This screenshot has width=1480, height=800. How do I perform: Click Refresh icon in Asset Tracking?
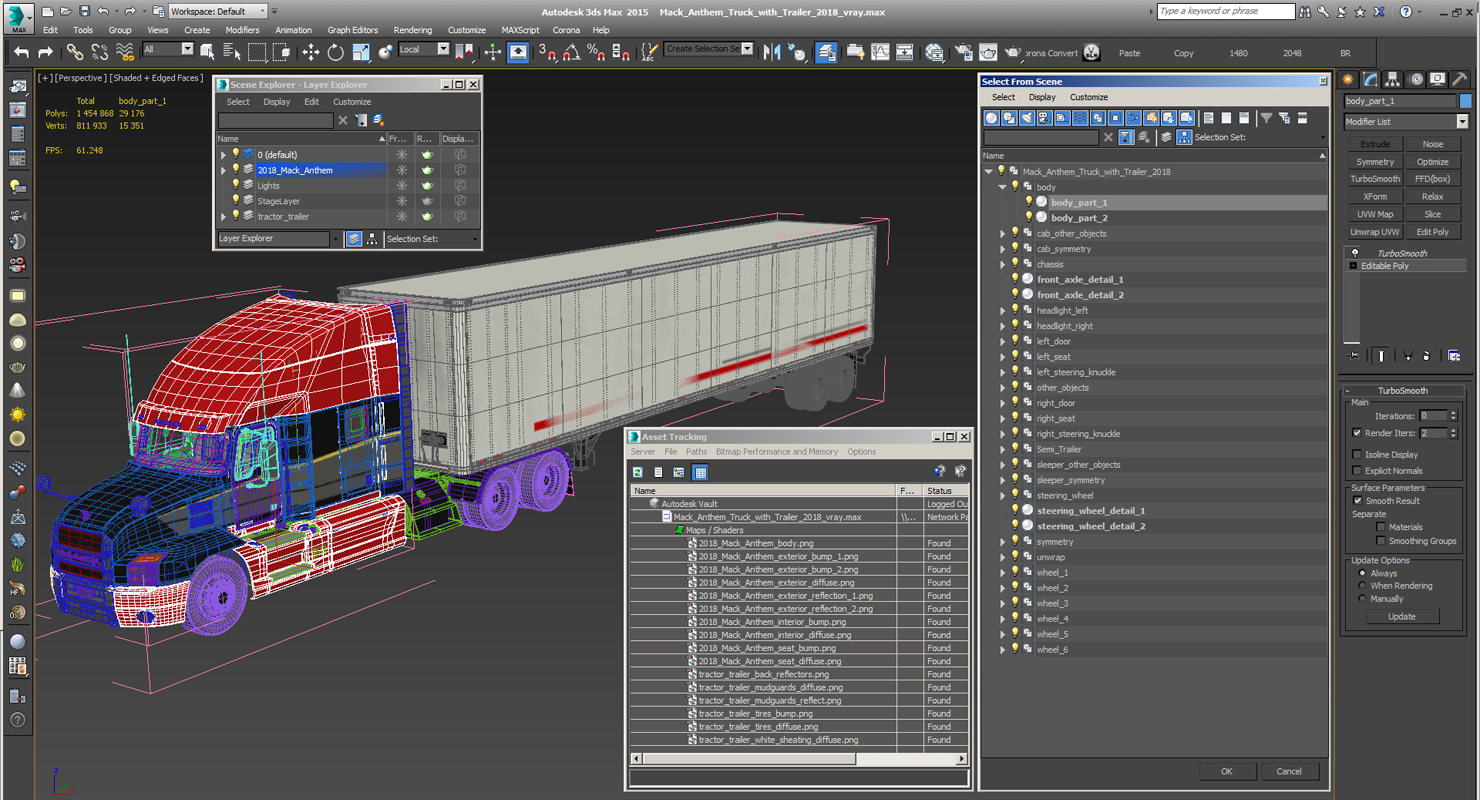[638, 472]
